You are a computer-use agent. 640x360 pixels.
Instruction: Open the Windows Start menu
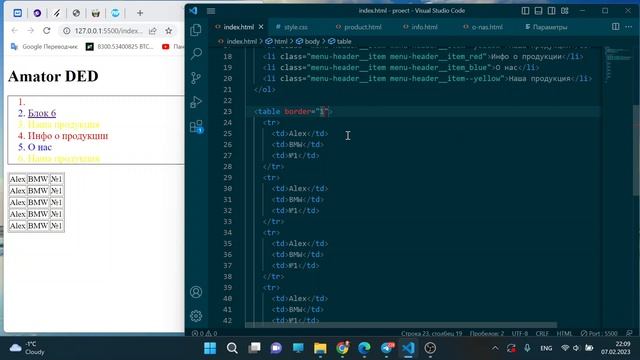click(210, 348)
